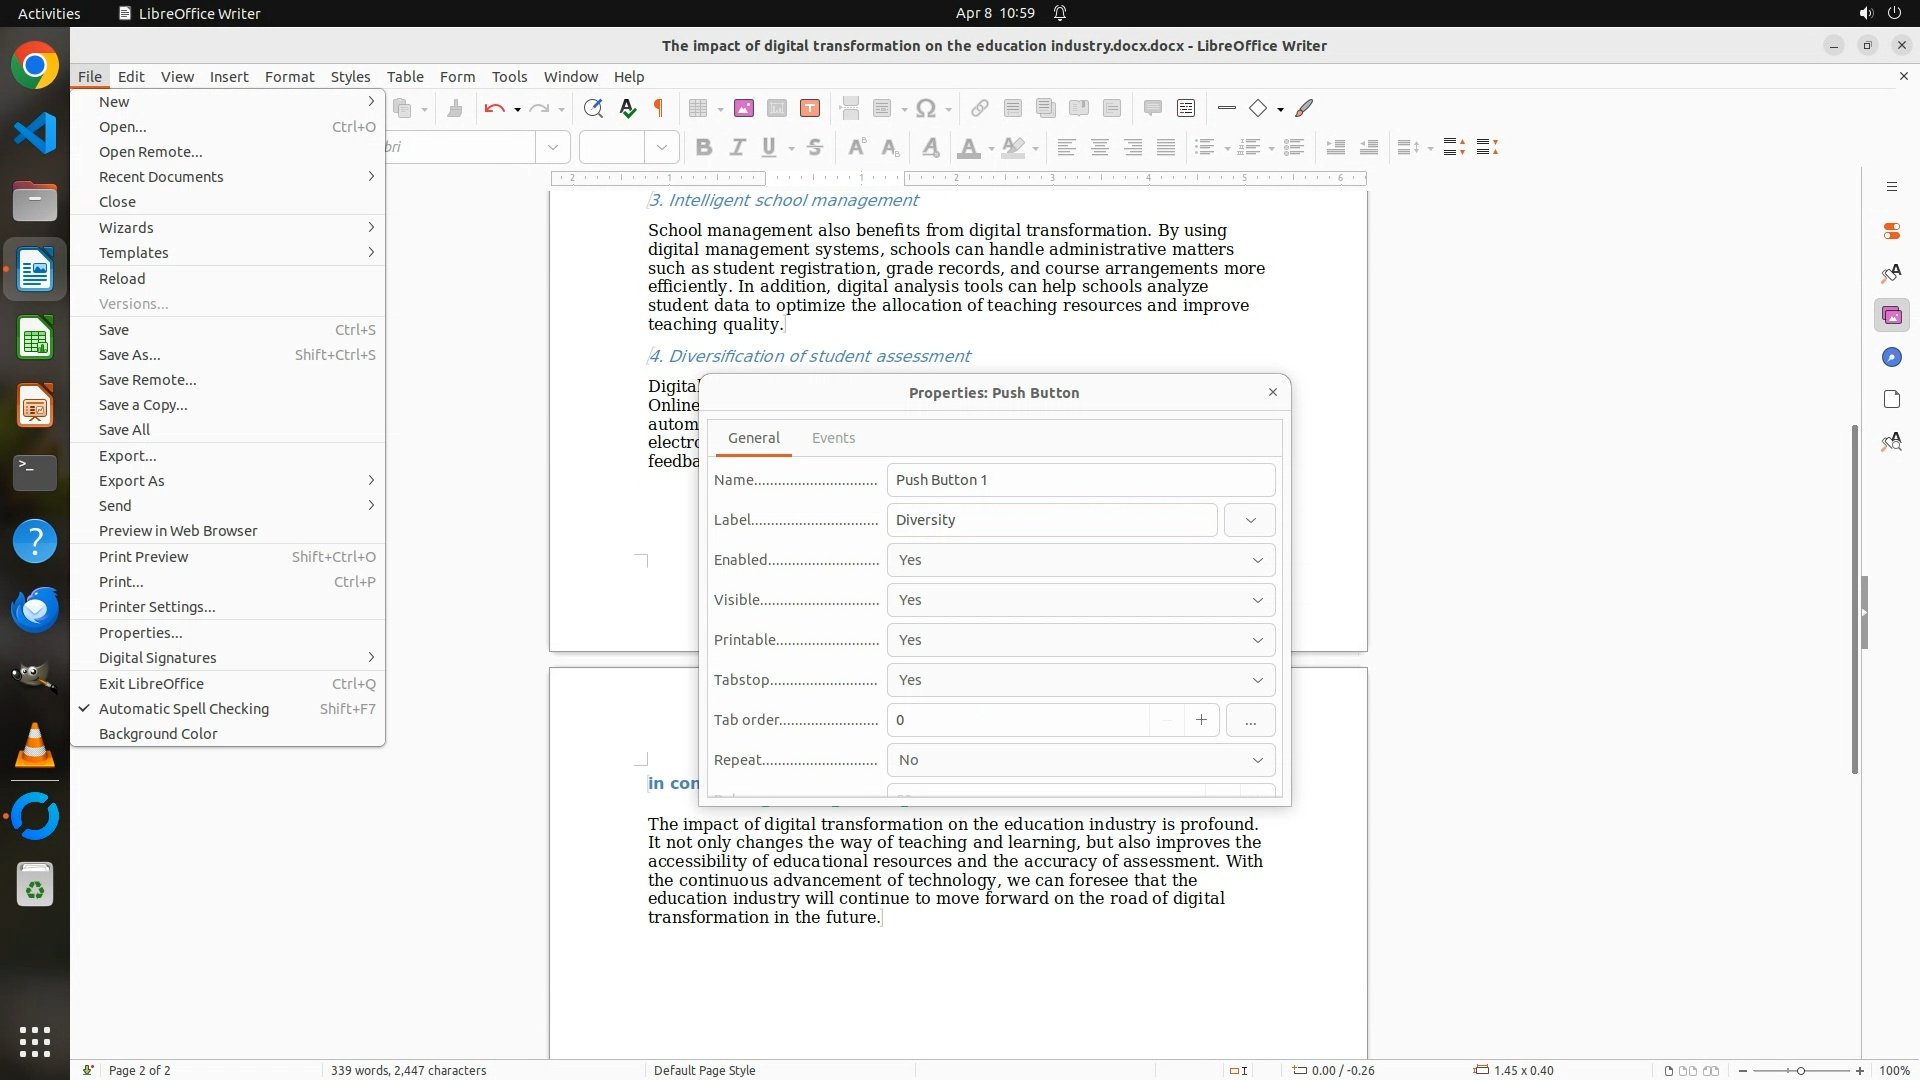Click the Justified alignment icon
The height and width of the screenshot is (1080, 1920).
pos(1166,147)
